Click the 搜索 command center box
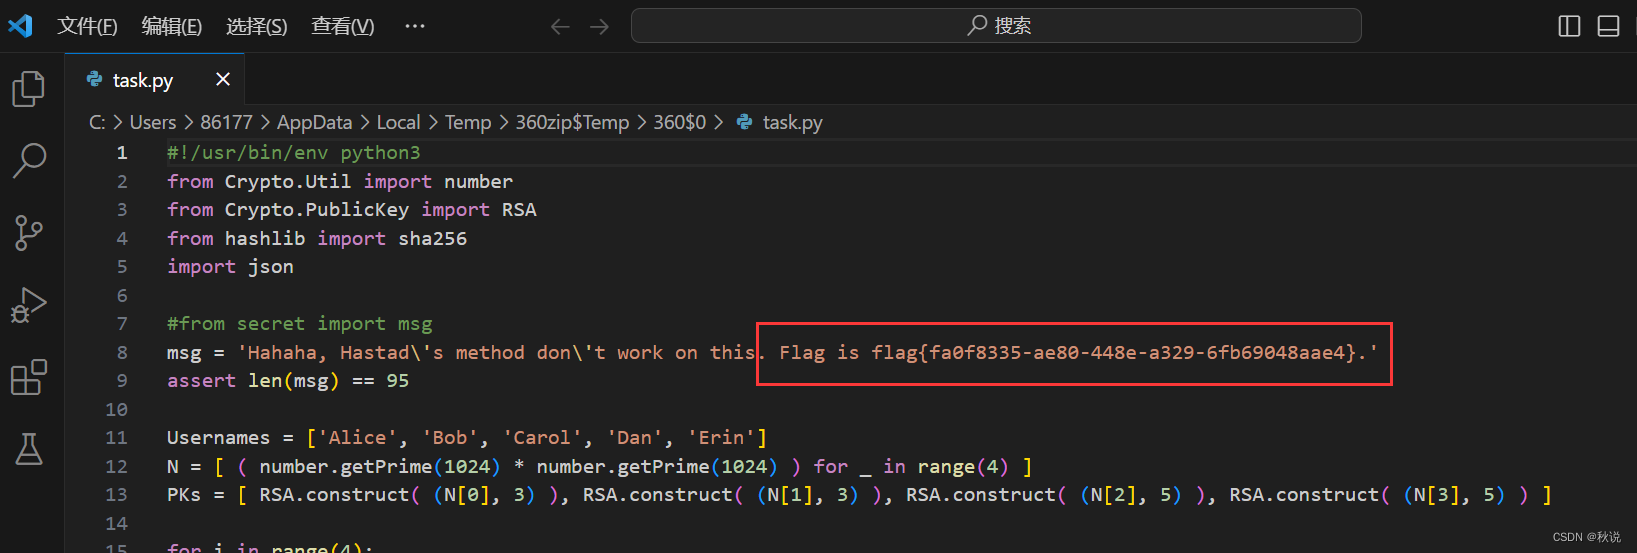 (996, 26)
